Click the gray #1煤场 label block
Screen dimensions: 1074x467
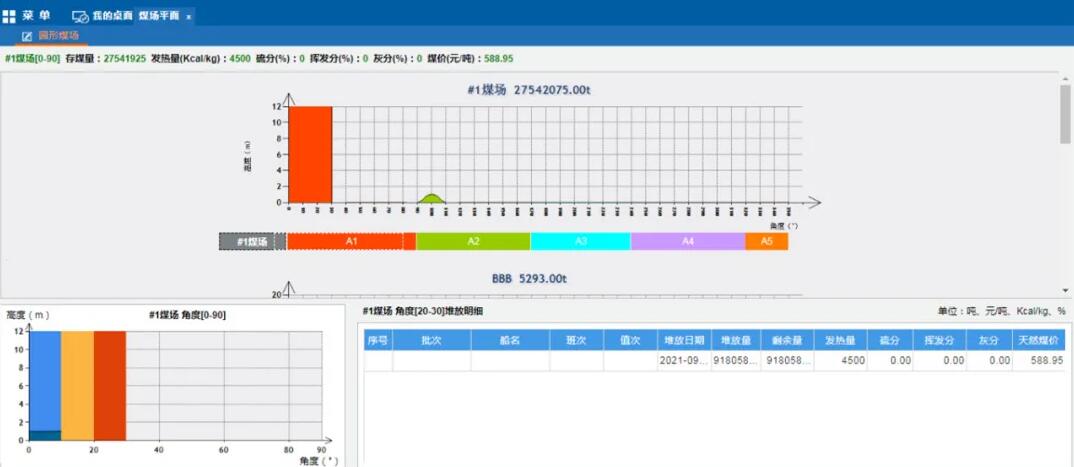pyautogui.click(x=252, y=242)
